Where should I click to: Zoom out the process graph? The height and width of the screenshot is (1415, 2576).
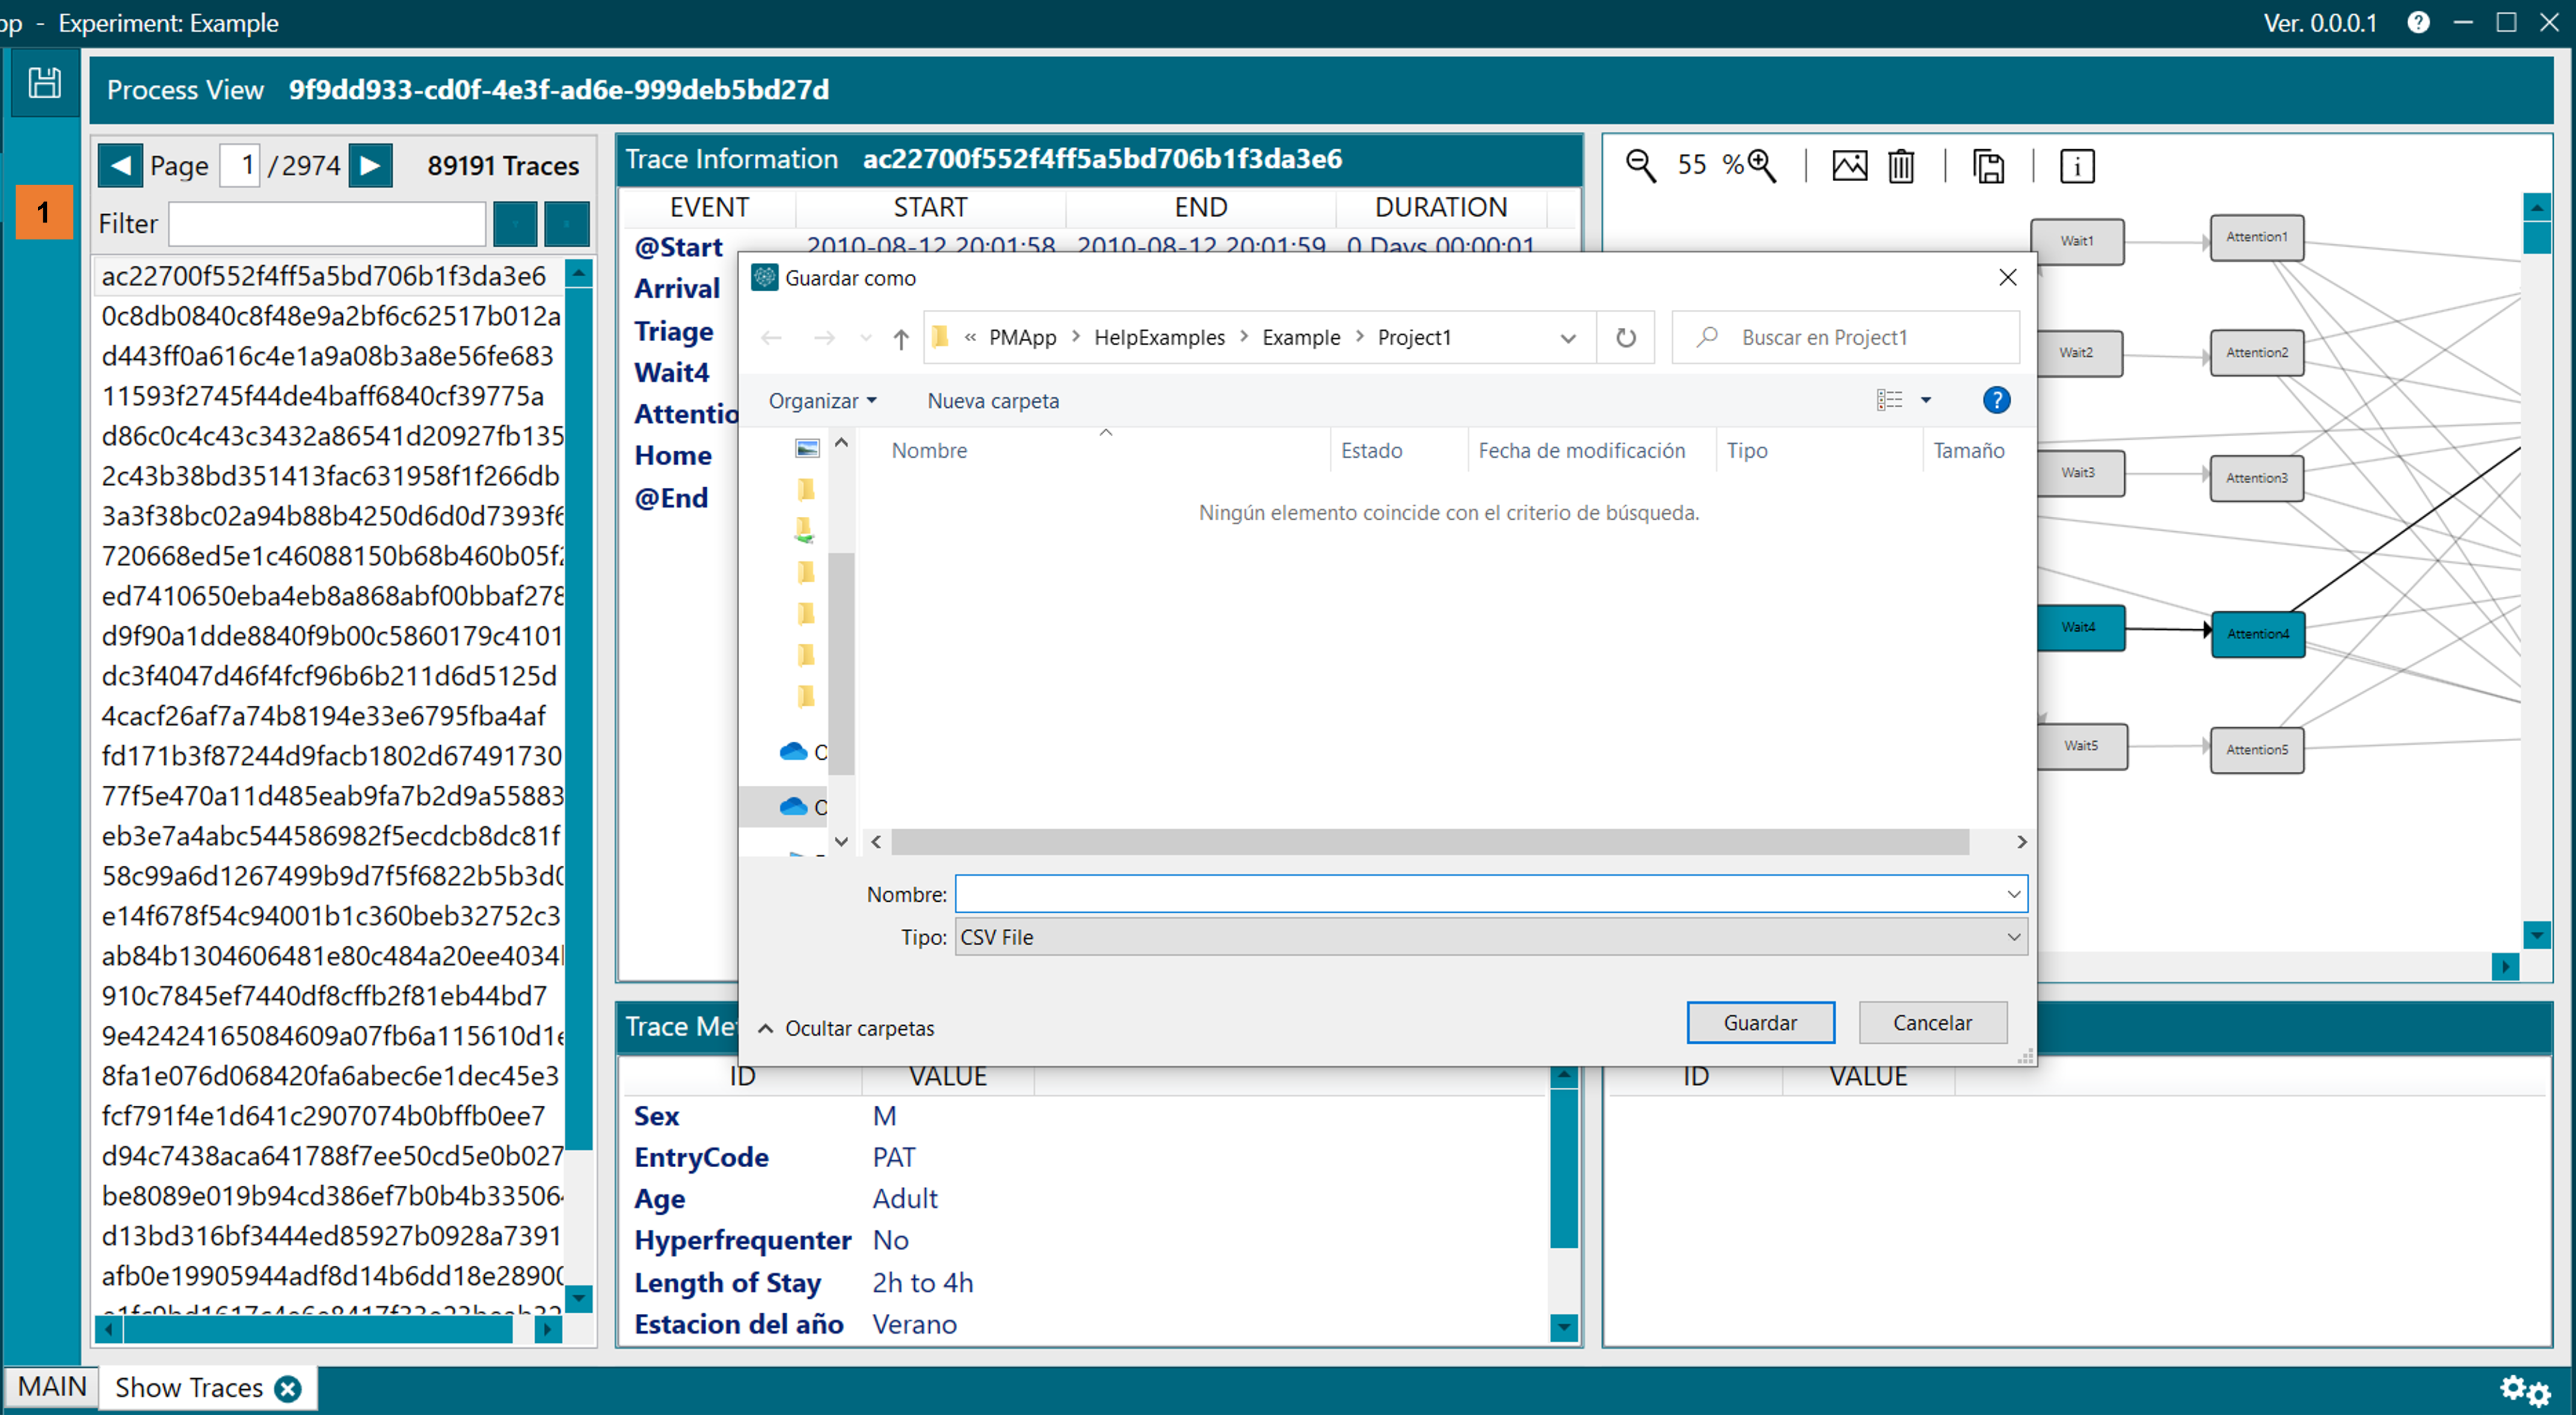pos(1641,166)
